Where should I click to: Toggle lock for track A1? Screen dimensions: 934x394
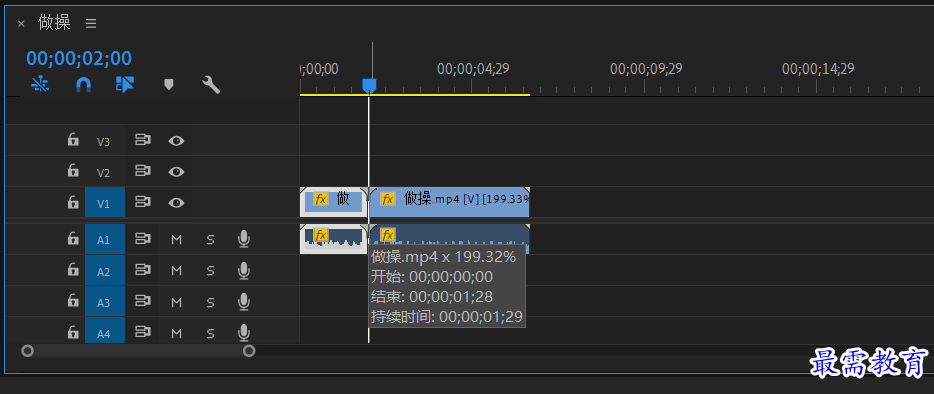[x=73, y=239]
